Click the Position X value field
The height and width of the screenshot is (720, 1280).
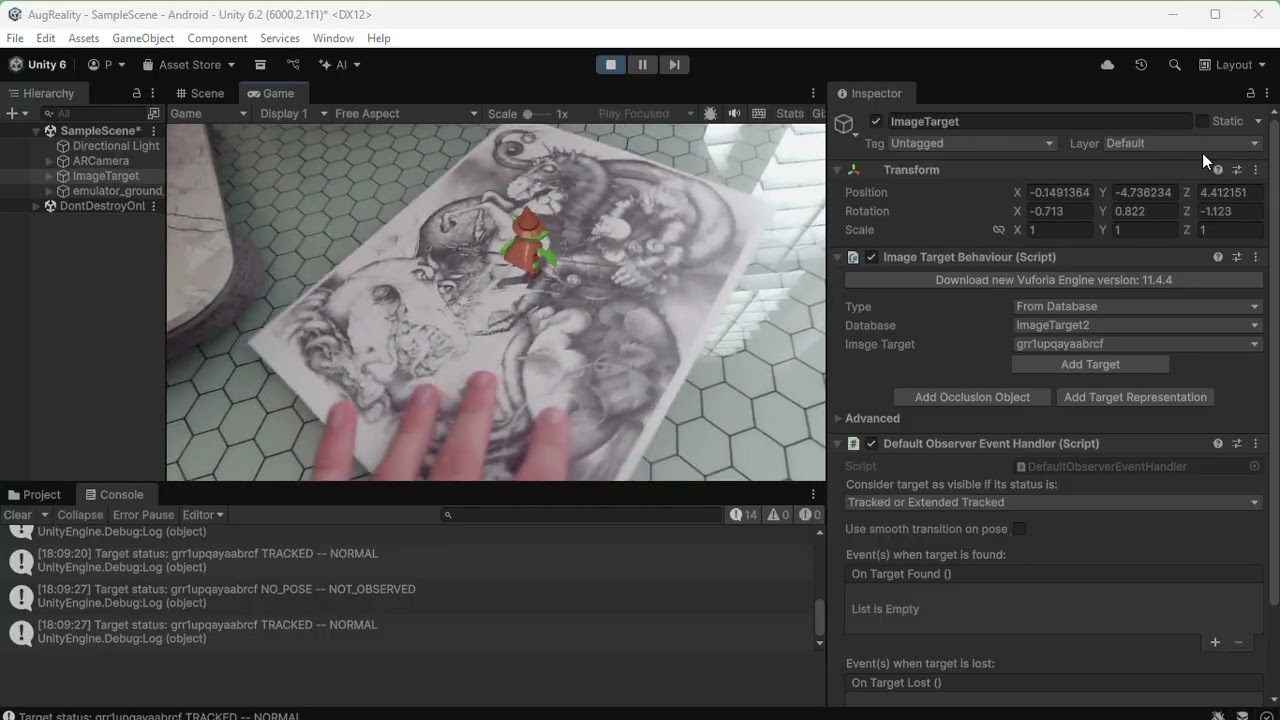point(1060,193)
